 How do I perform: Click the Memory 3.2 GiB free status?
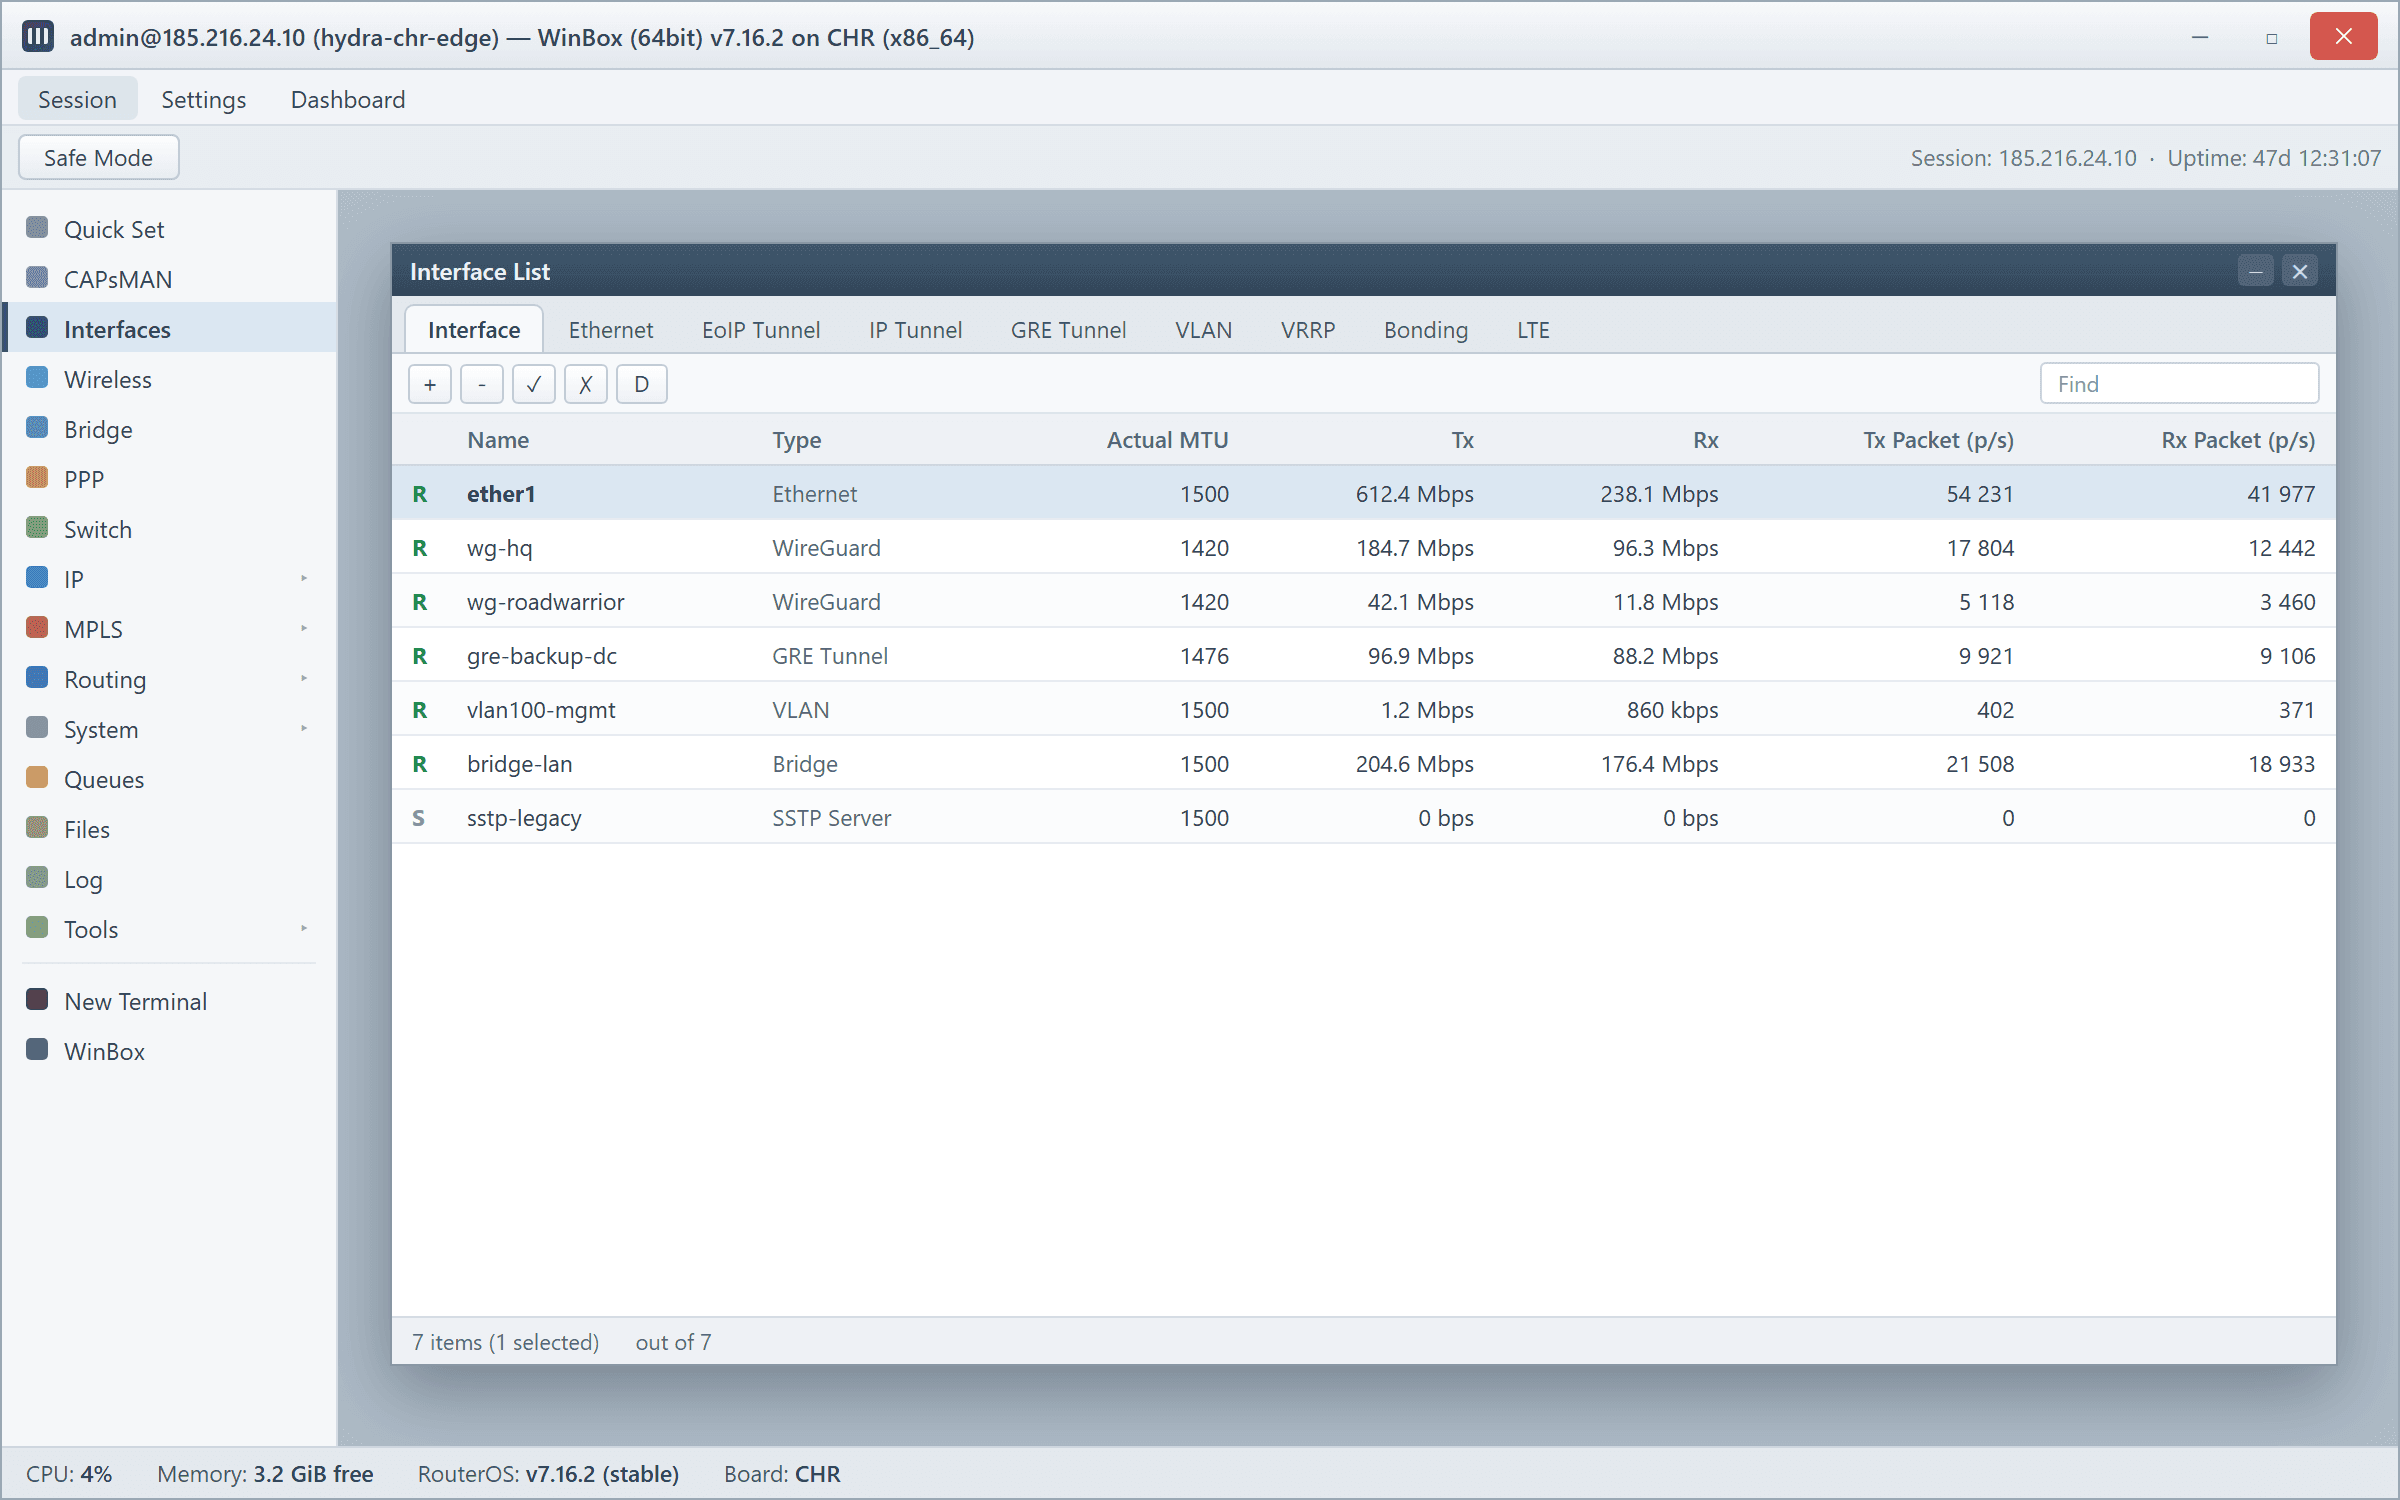click(265, 1474)
